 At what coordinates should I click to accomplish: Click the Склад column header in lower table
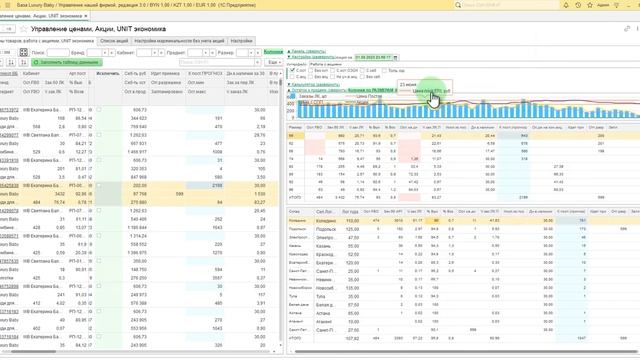click(x=301, y=211)
